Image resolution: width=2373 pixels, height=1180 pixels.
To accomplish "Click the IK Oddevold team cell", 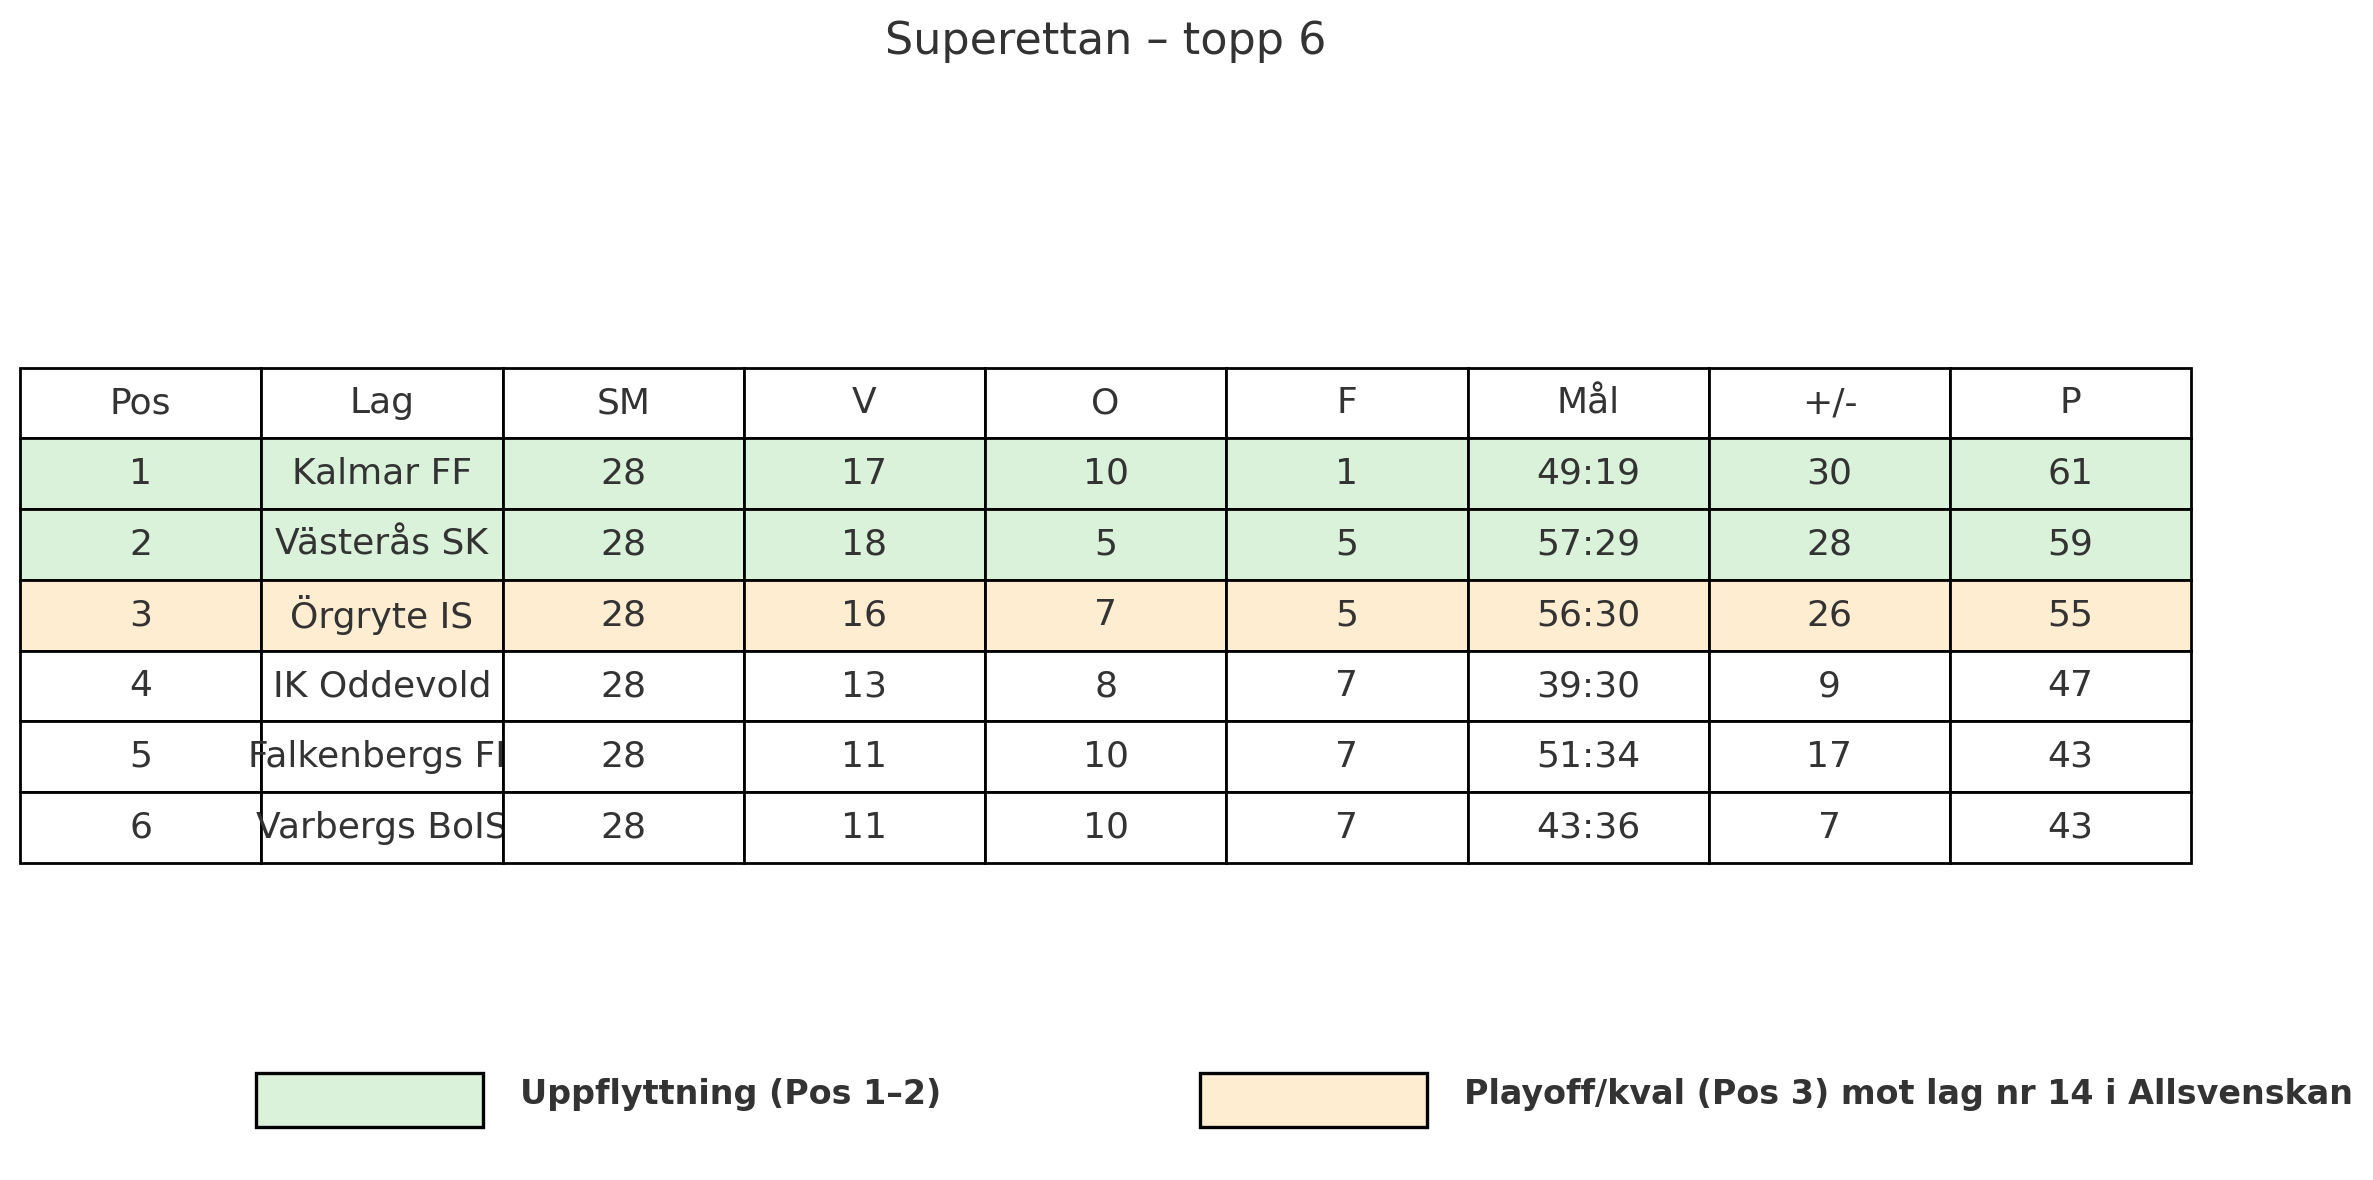I will (381, 686).
